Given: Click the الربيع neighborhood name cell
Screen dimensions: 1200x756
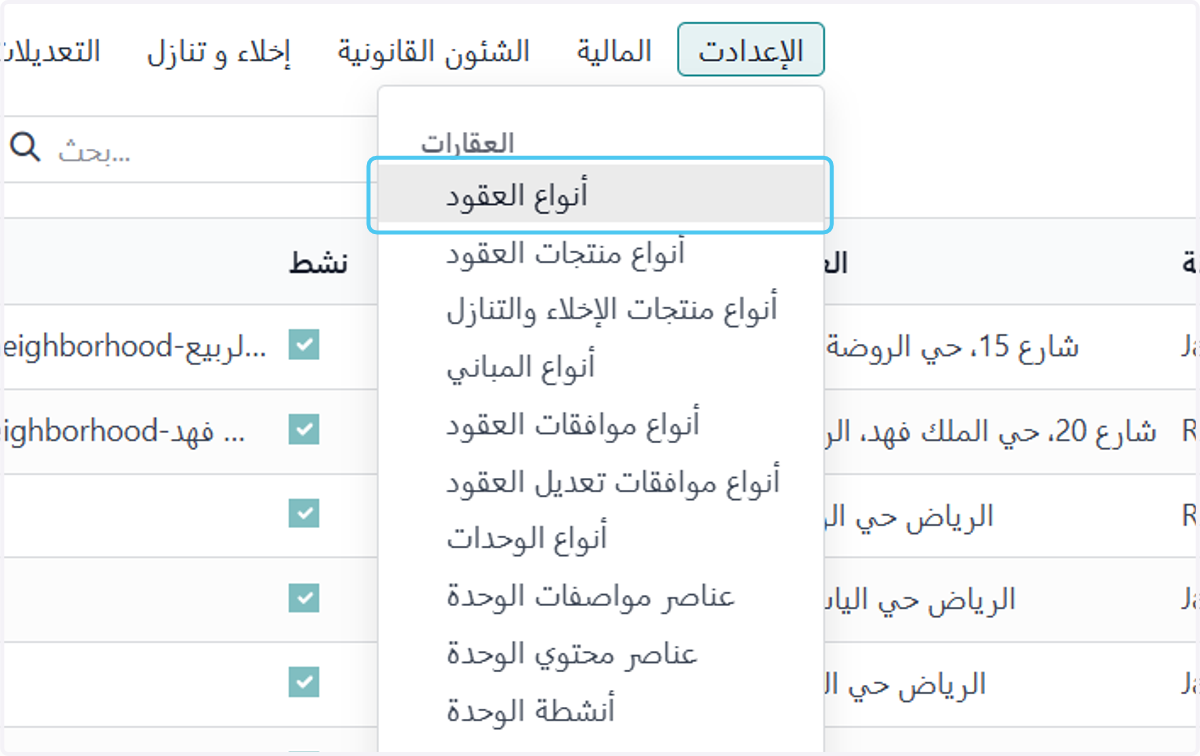Looking at the screenshot, I should point(134,347).
